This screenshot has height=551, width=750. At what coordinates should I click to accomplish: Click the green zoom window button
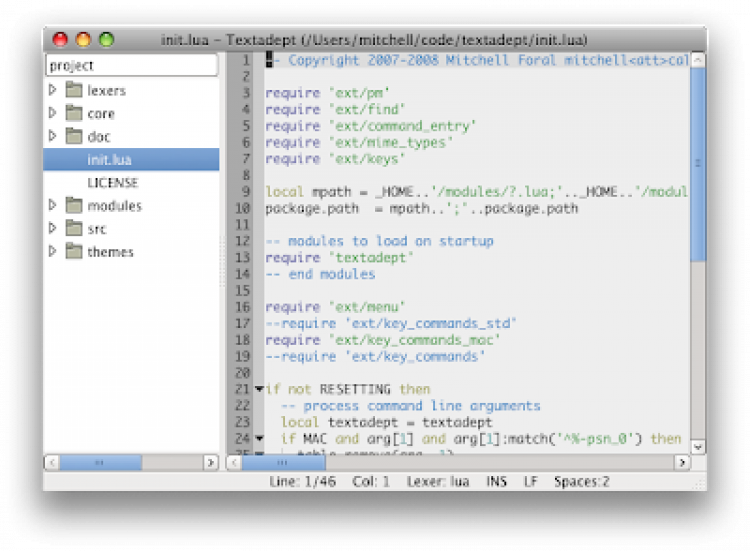coord(106,39)
